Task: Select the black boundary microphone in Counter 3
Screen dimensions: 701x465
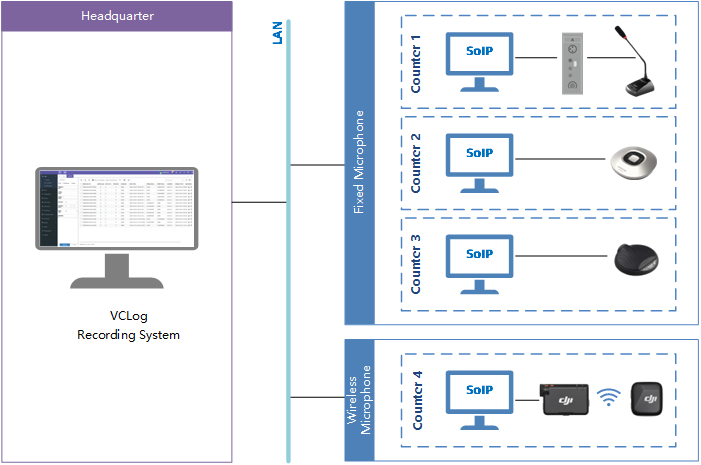Action: (x=637, y=259)
